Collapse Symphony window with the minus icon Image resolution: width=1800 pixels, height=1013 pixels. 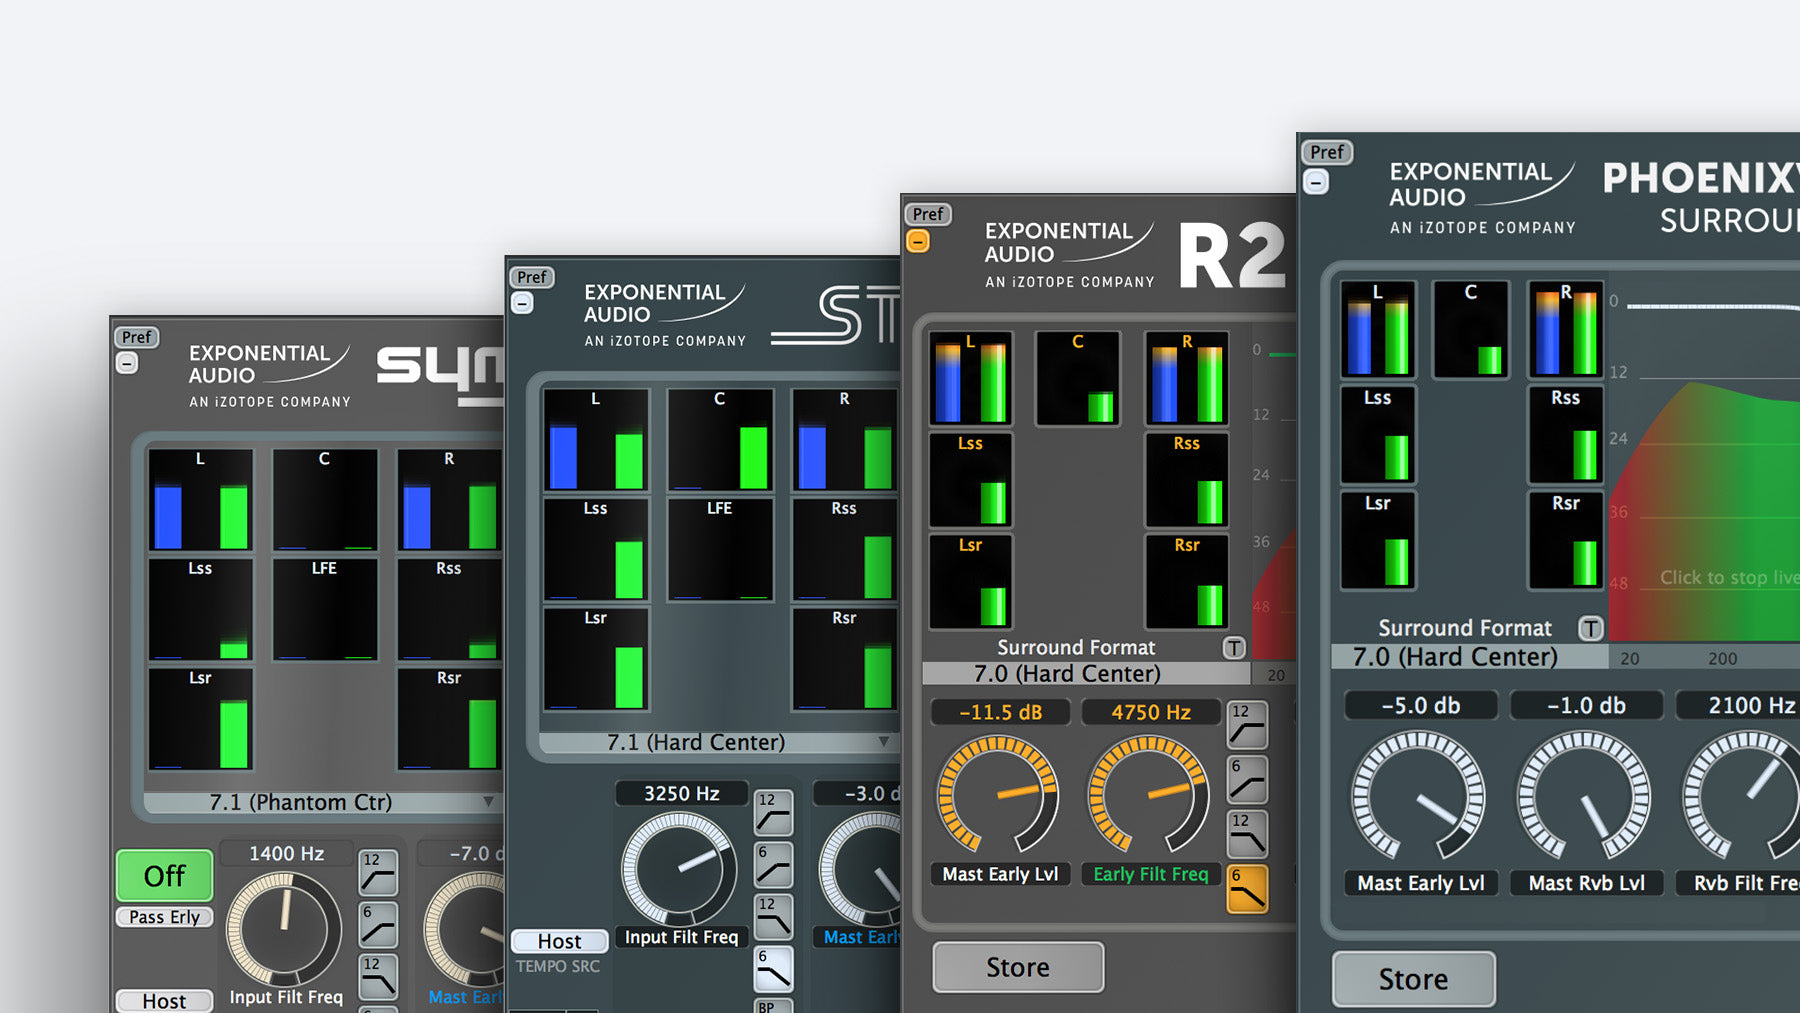127,363
